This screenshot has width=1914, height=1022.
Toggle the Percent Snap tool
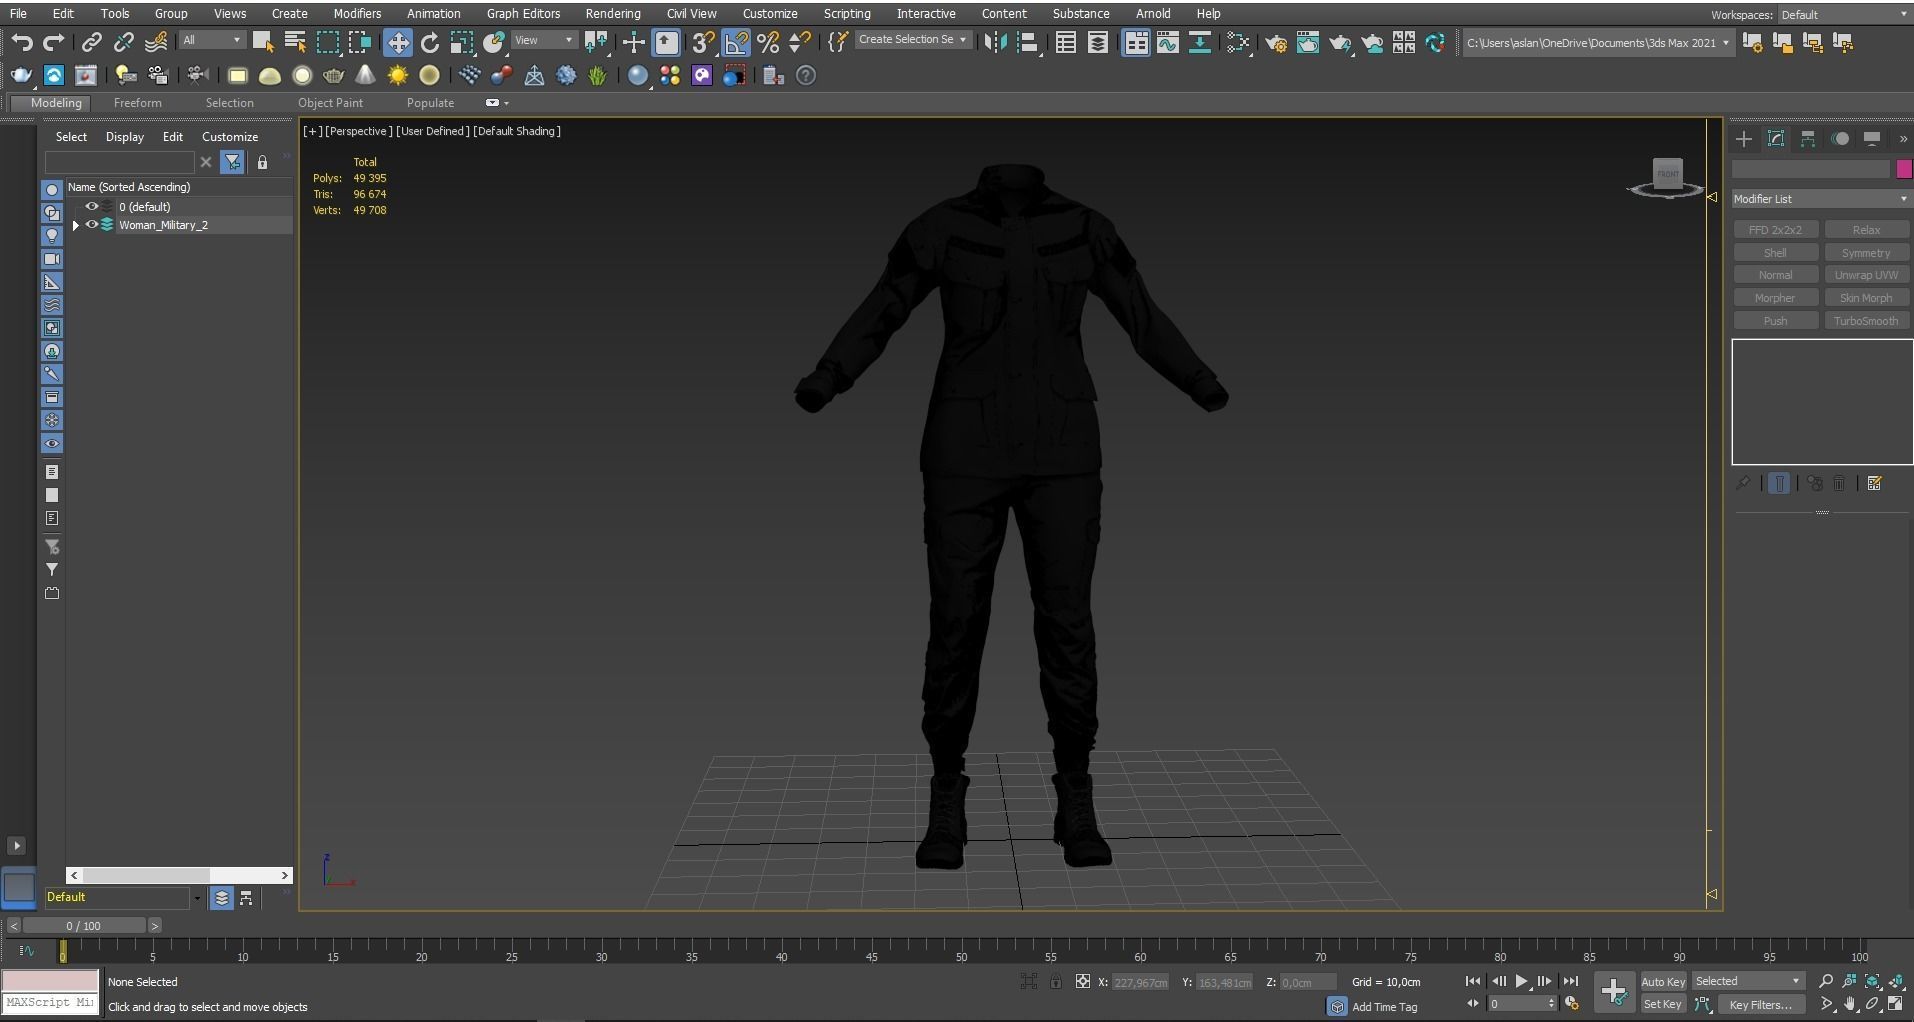[x=768, y=42]
